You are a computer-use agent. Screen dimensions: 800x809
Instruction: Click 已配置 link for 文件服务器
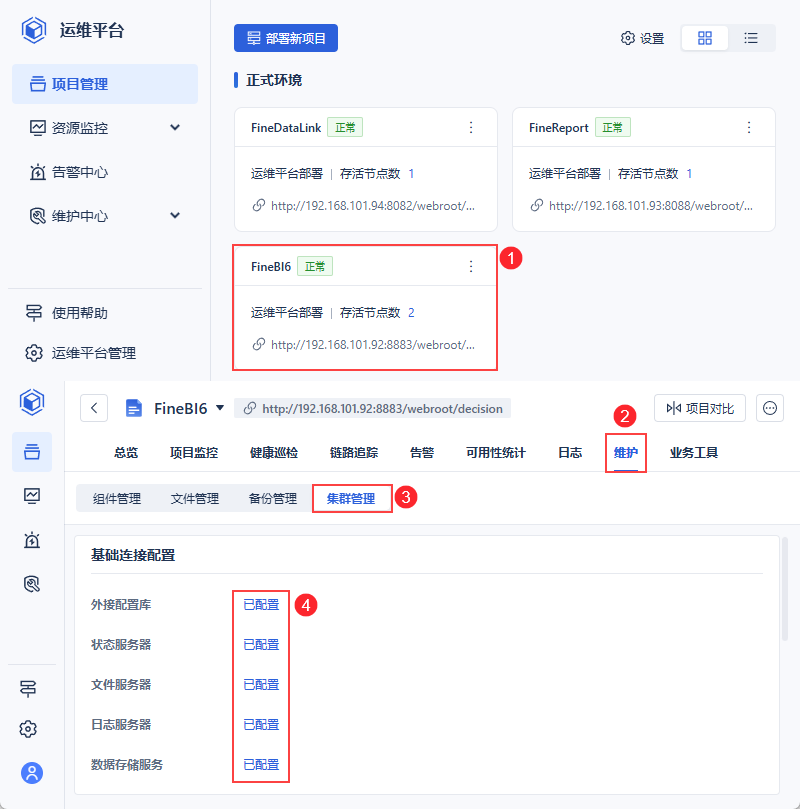[261, 684]
